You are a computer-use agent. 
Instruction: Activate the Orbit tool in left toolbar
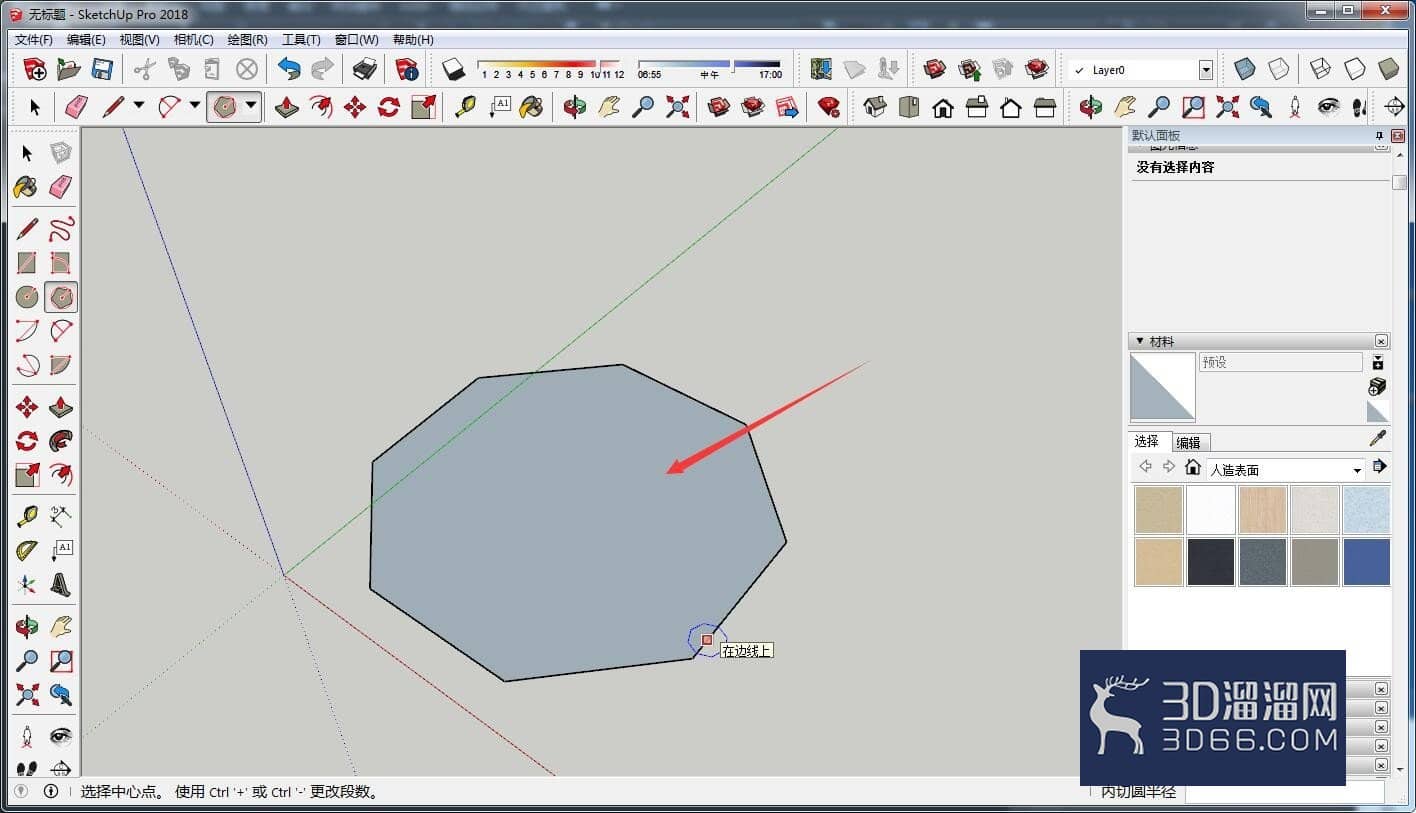click(x=27, y=627)
